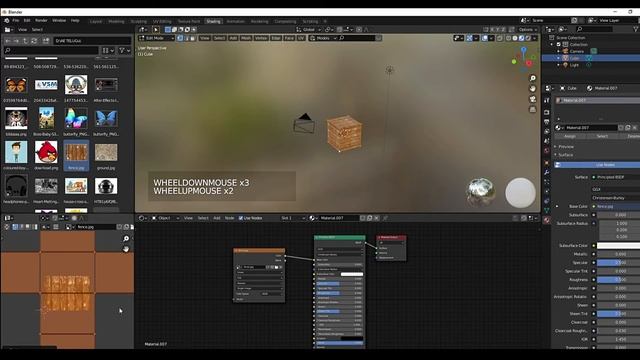
Task: Collapse the Surface panel
Action: tap(565, 155)
